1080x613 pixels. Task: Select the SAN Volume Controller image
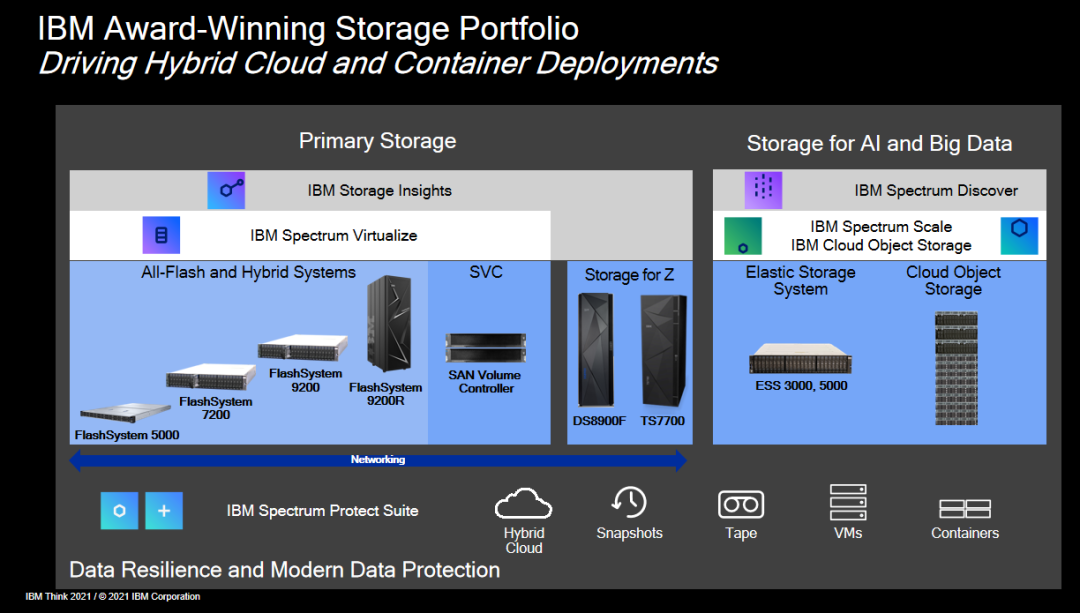point(486,348)
